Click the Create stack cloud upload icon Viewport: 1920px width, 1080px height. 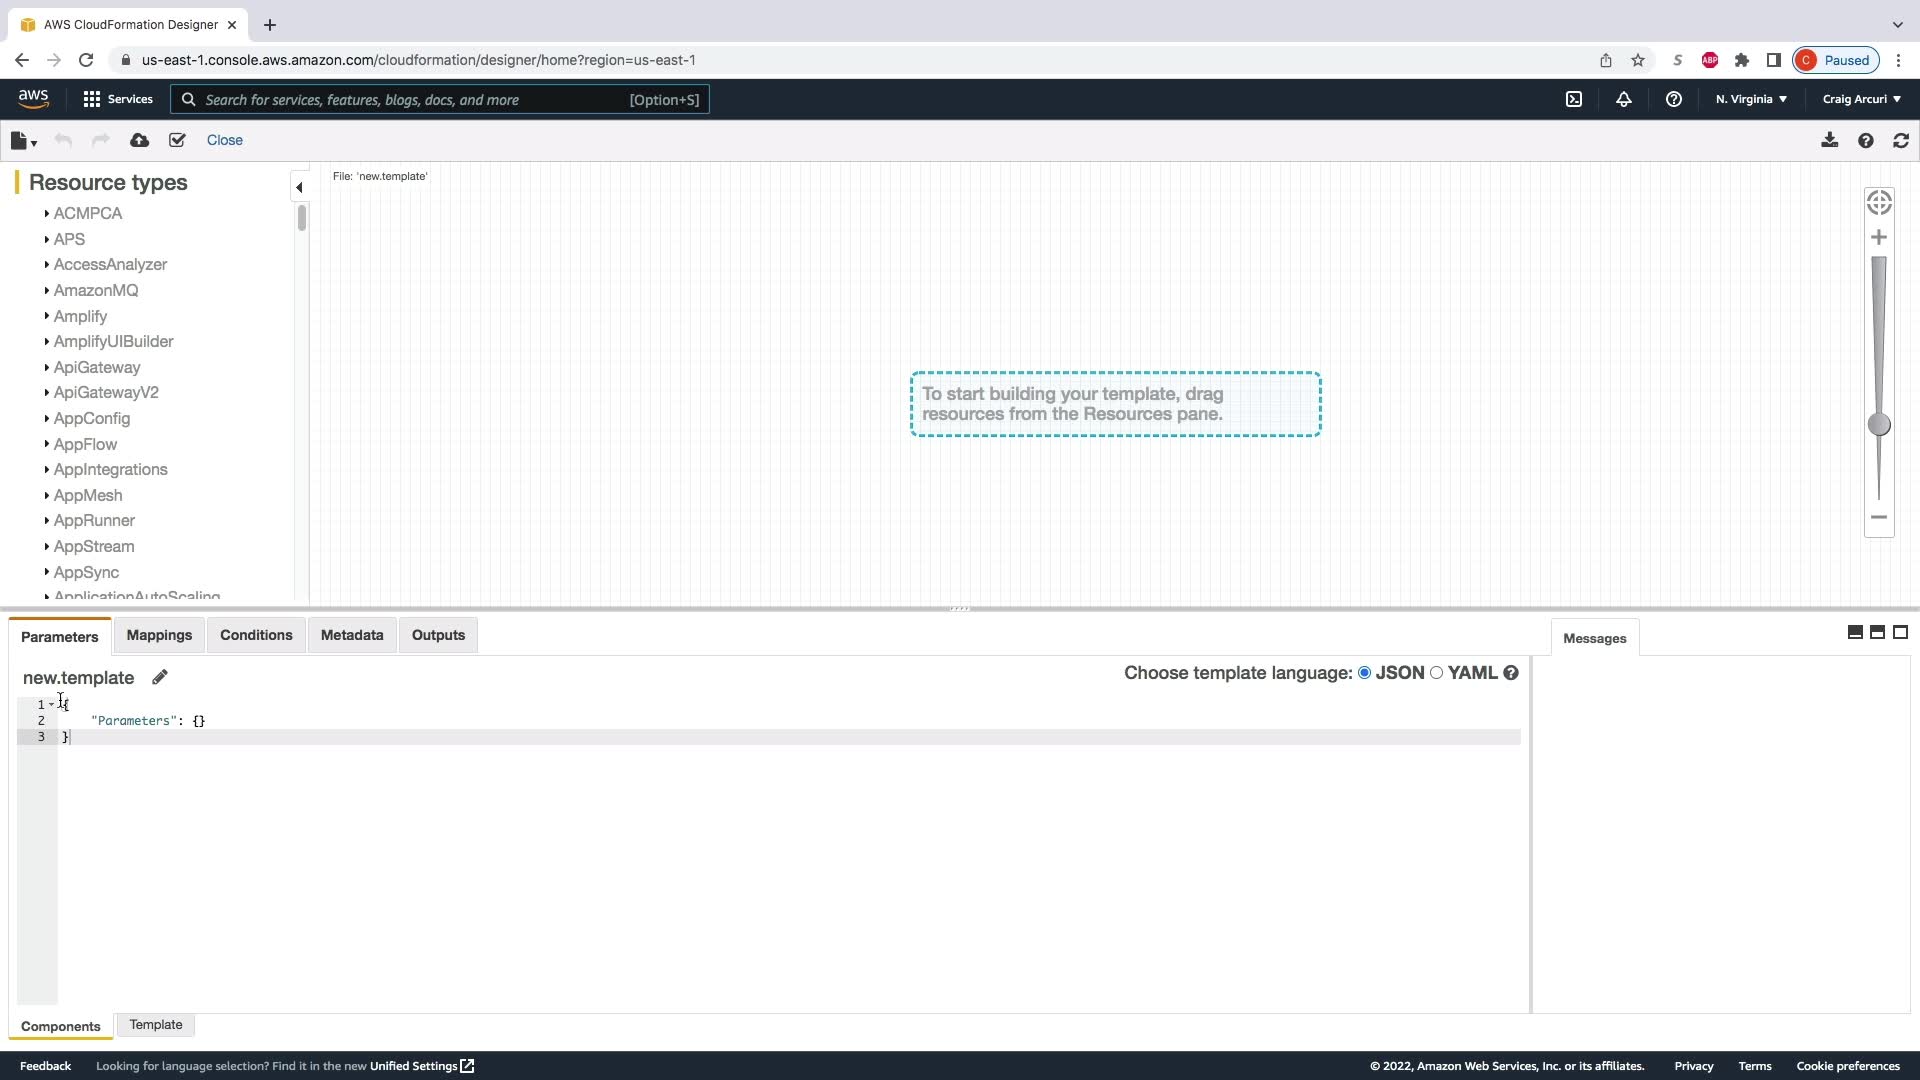click(140, 141)
